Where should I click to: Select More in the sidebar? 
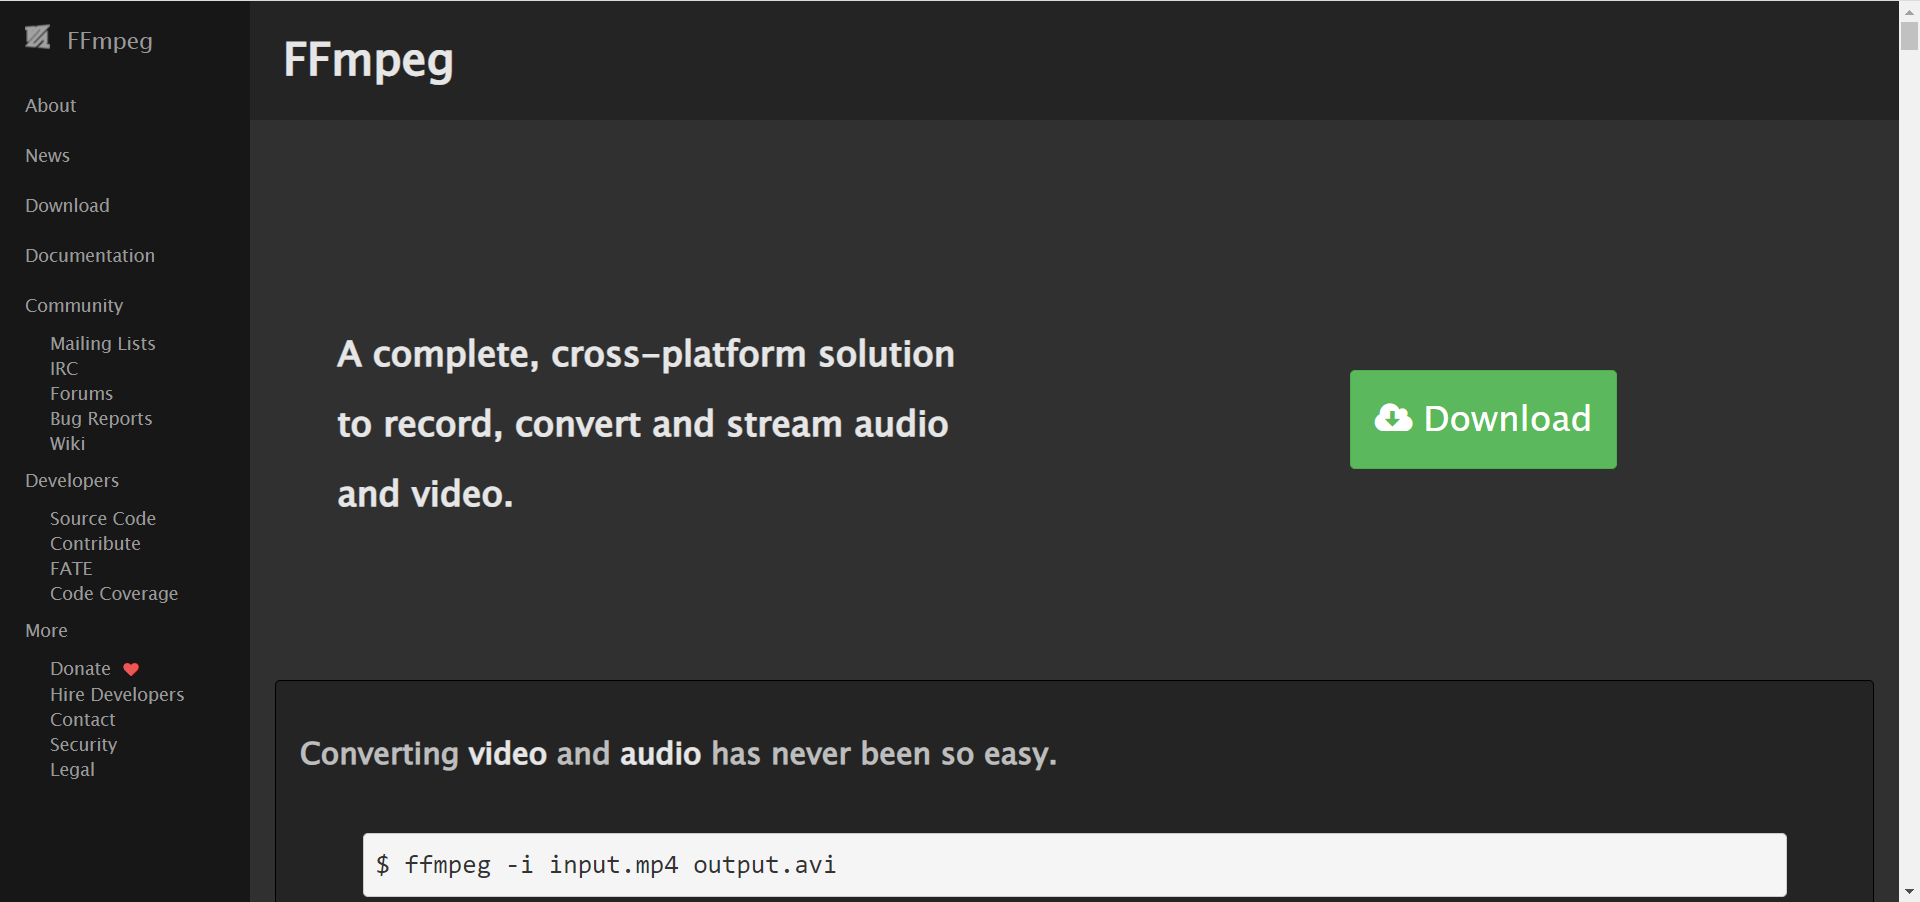tap(46, 630)
